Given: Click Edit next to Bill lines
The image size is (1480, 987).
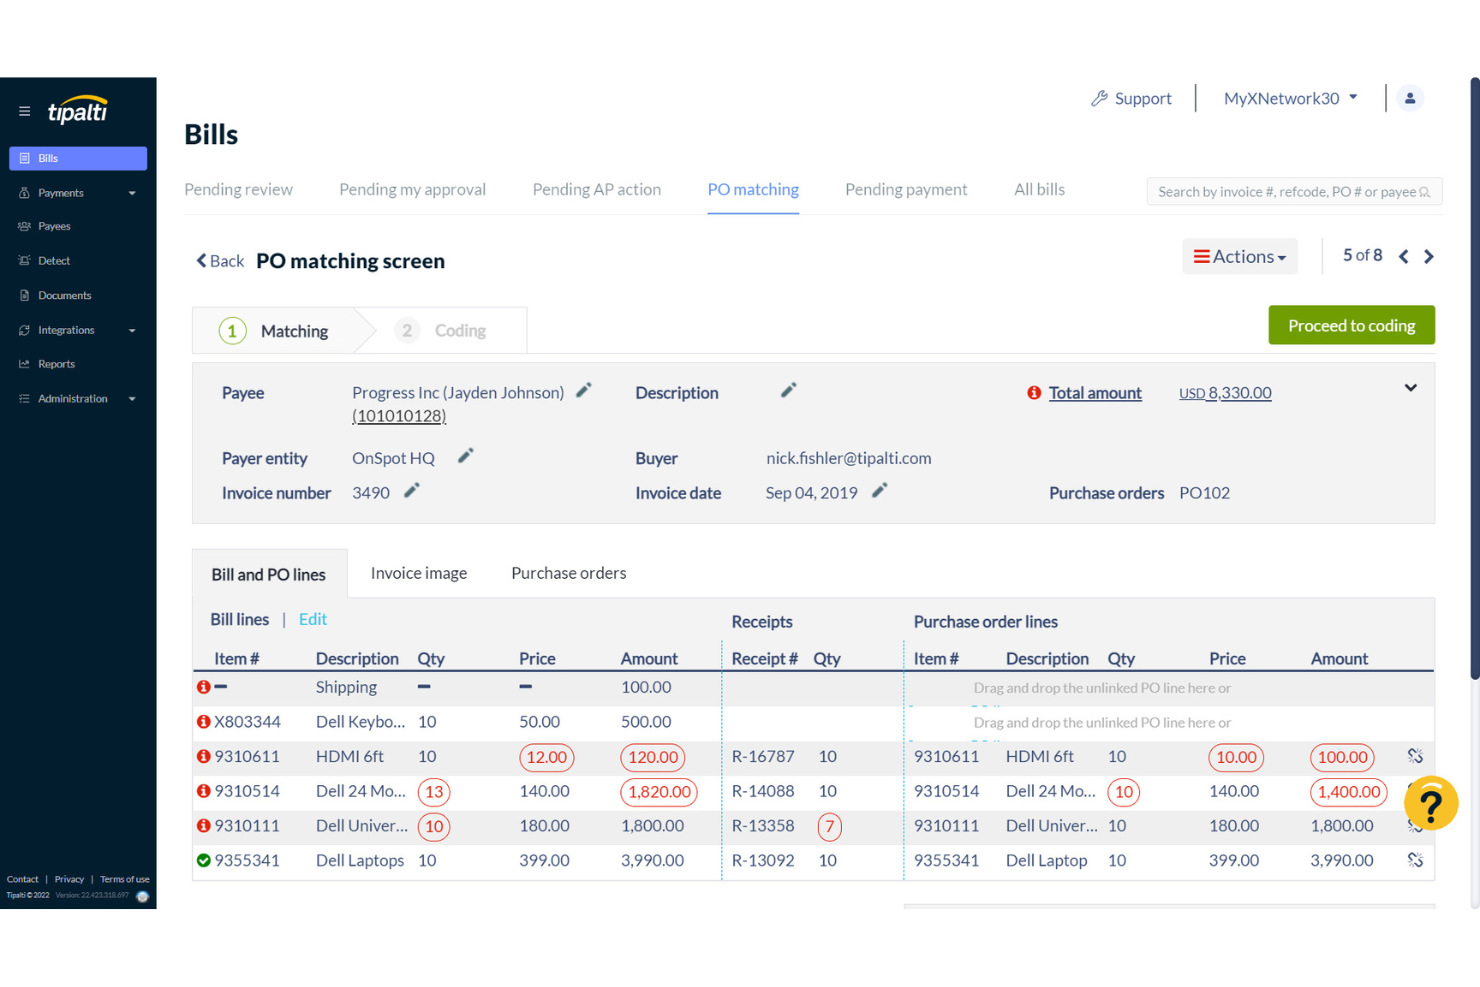Looking at the screenshot, I should [312, 619].
